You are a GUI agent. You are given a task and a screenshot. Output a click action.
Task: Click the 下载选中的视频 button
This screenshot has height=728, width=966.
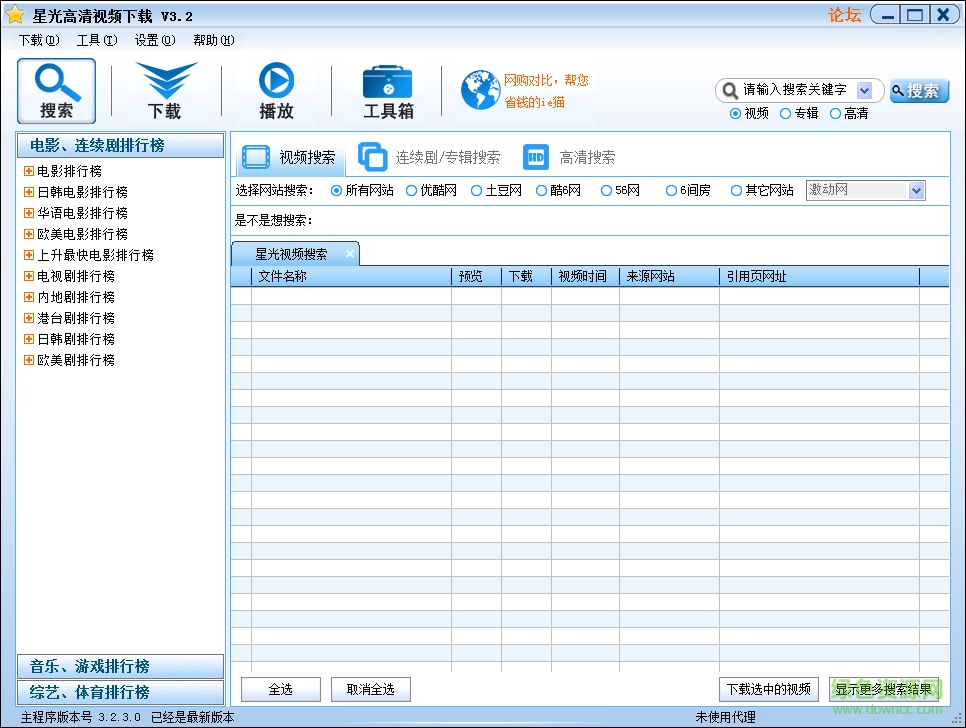click(x=768, y=689)
